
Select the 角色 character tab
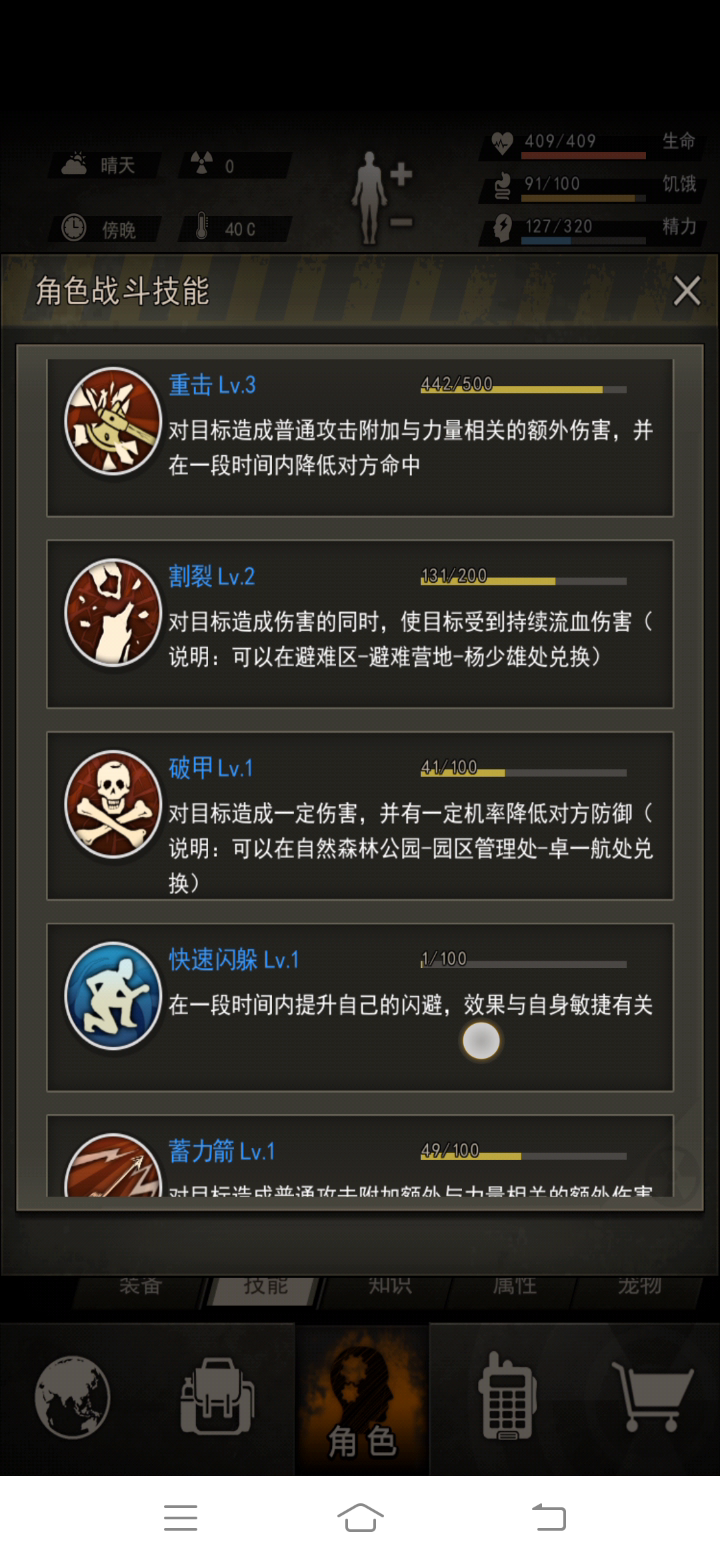(362, 1400)
